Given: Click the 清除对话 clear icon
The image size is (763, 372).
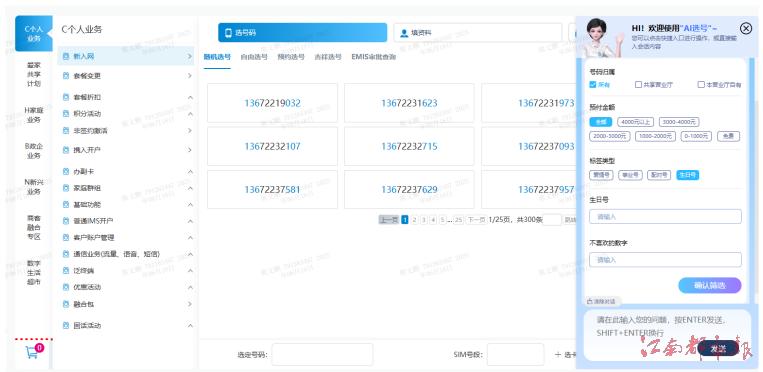Looking at the screenshot, I should click(x=590, y=301).
